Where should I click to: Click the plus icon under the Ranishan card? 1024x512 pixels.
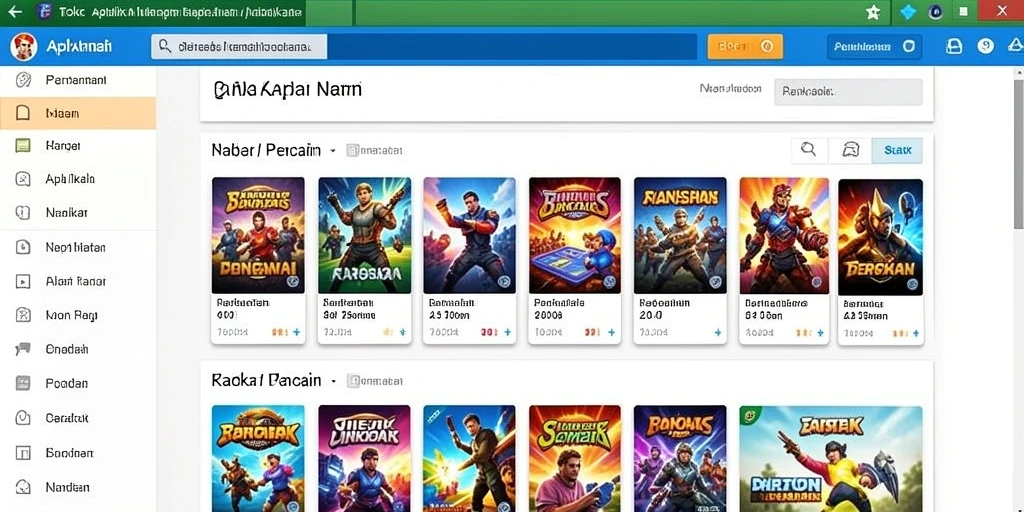coord(718,332)
